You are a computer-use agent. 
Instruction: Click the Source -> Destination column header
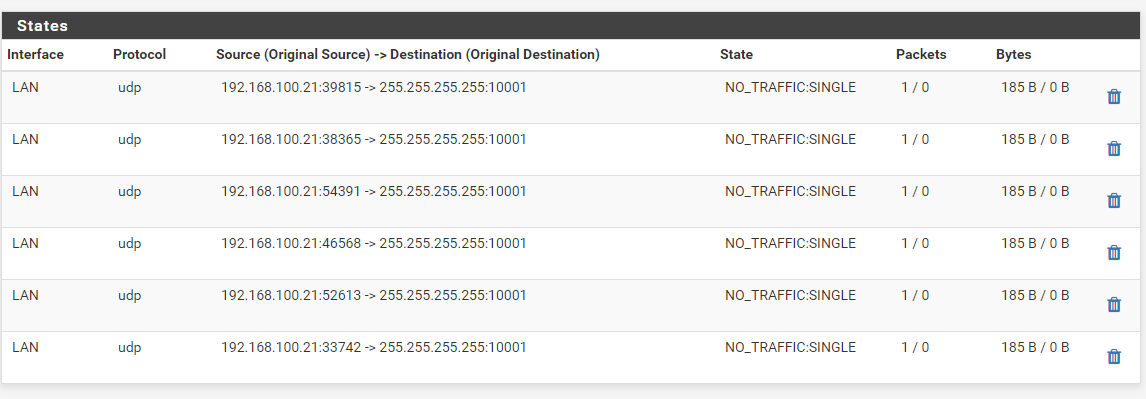pyautogui.click(x=408, y=55)
